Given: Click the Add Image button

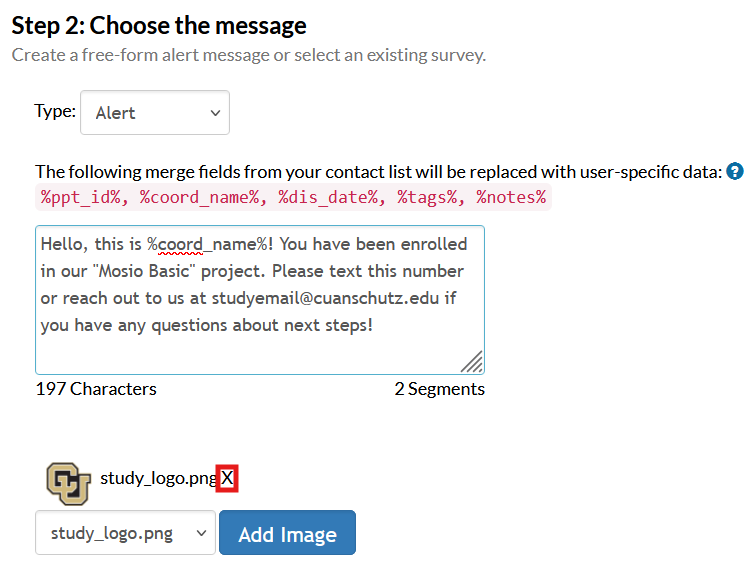Looking at the screenshot, I should click(287, 533).
